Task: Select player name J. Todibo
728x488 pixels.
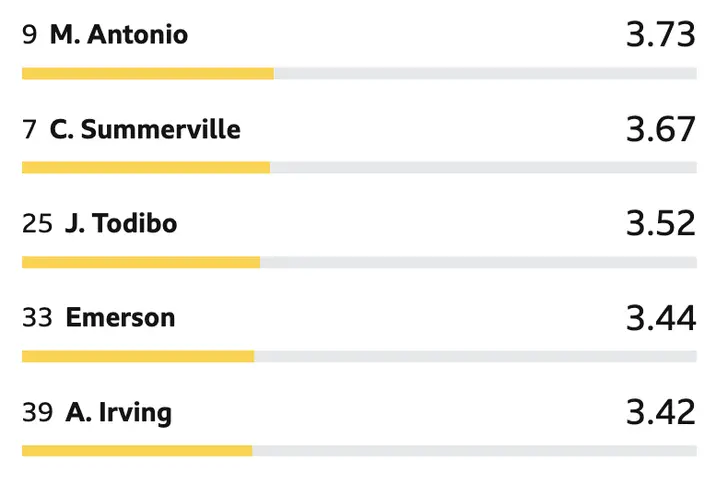Action: [x=121, y=223]
